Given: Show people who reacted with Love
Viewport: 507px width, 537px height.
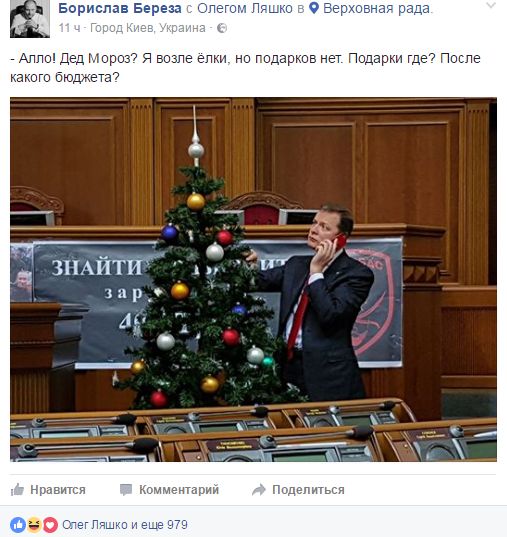Looking at the screenshot, I should (x=50, y=525).
